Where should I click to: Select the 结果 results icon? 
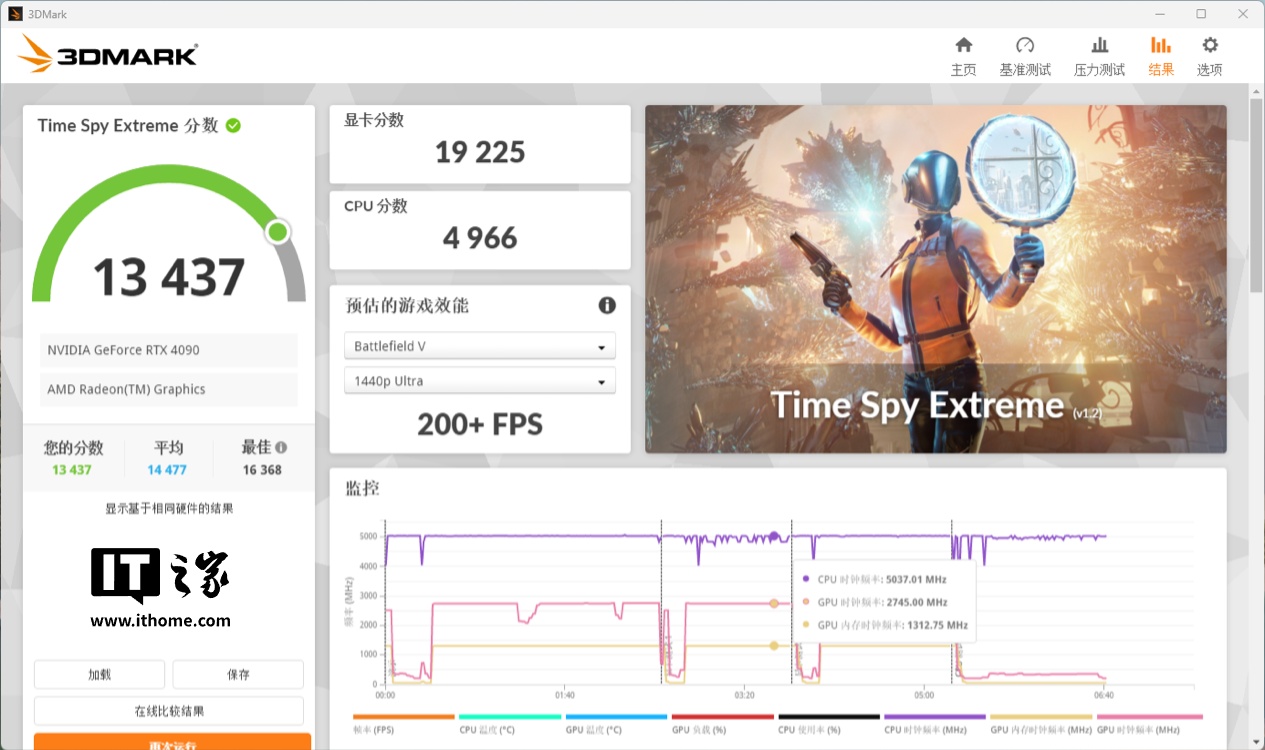(x=1161, y=45)
